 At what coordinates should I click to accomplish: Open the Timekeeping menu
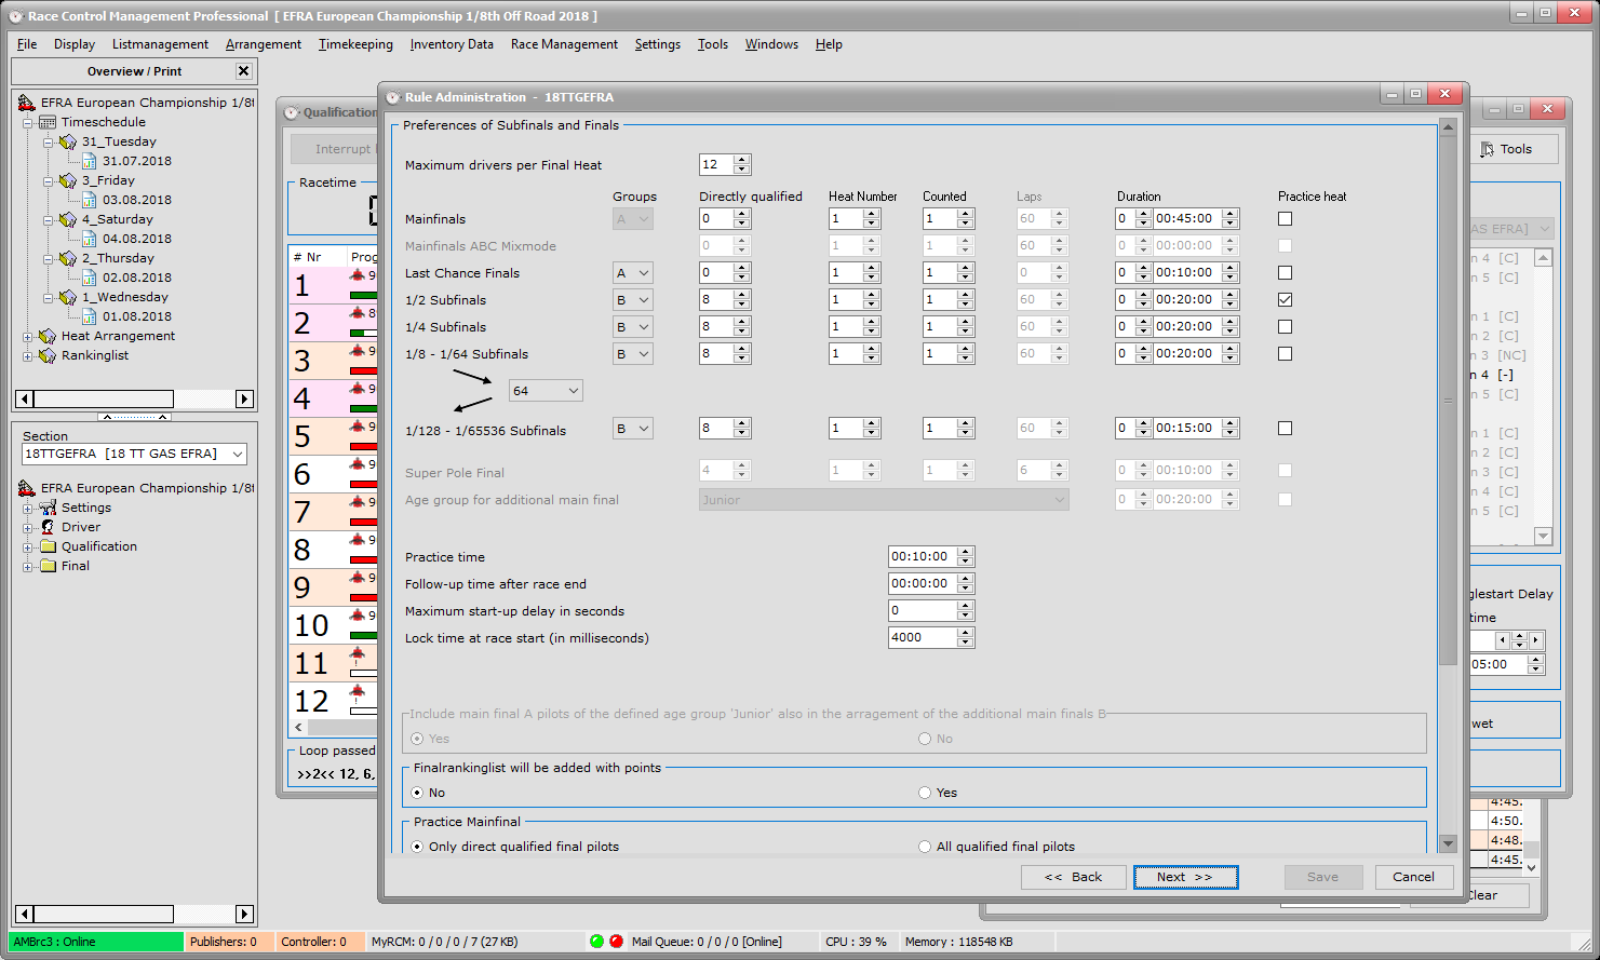point(355,44)
